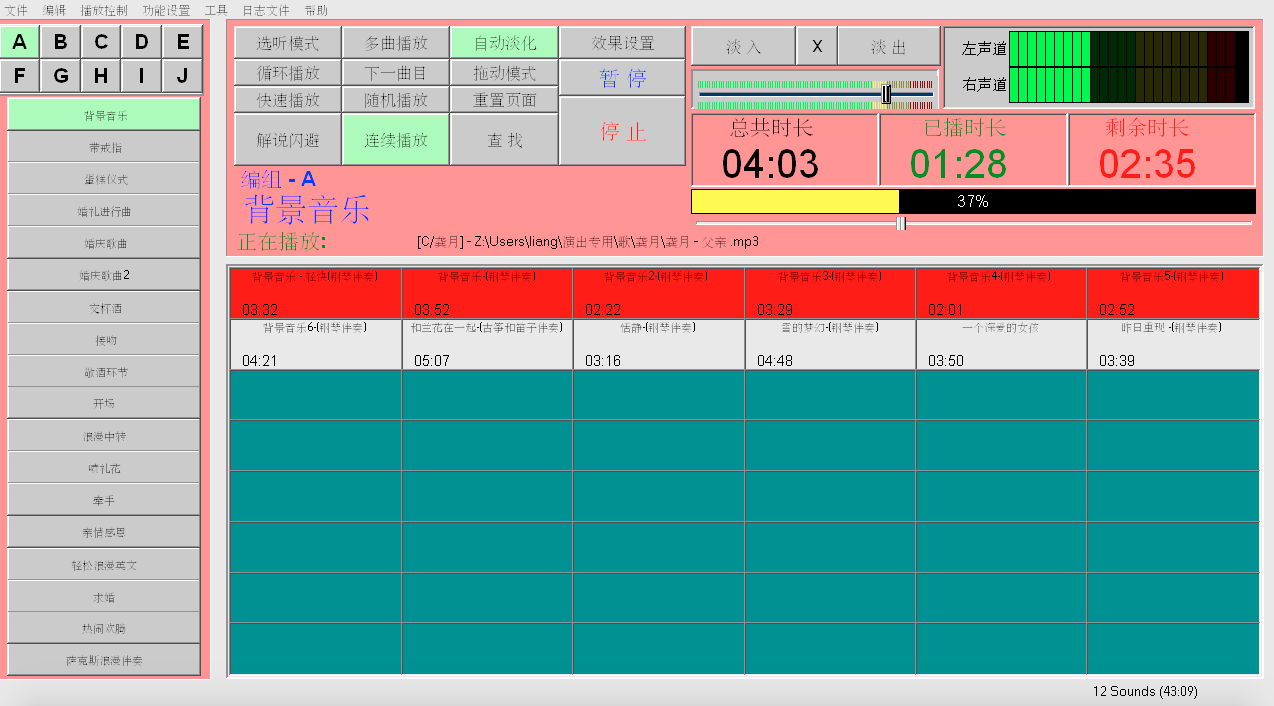The image size is (1274, 706).
Task: Play the 03:32 背景音乐-轻快 sound cell
Action: coord(316,293)
